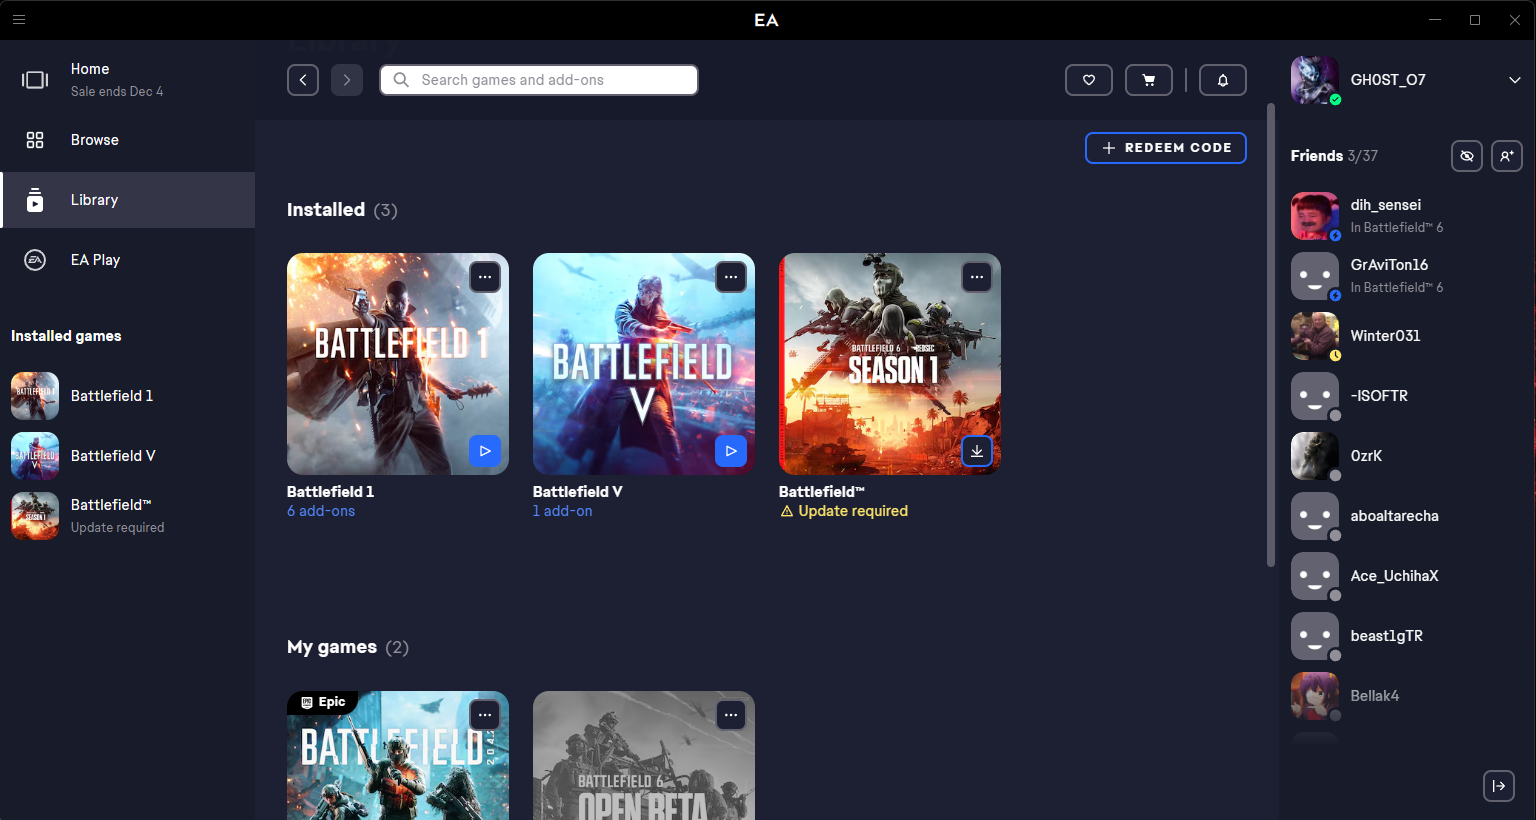Viewport: 1536px width, 820px height.
Task: Click the Friends 3/37 heading
Action: [1334, 156]
